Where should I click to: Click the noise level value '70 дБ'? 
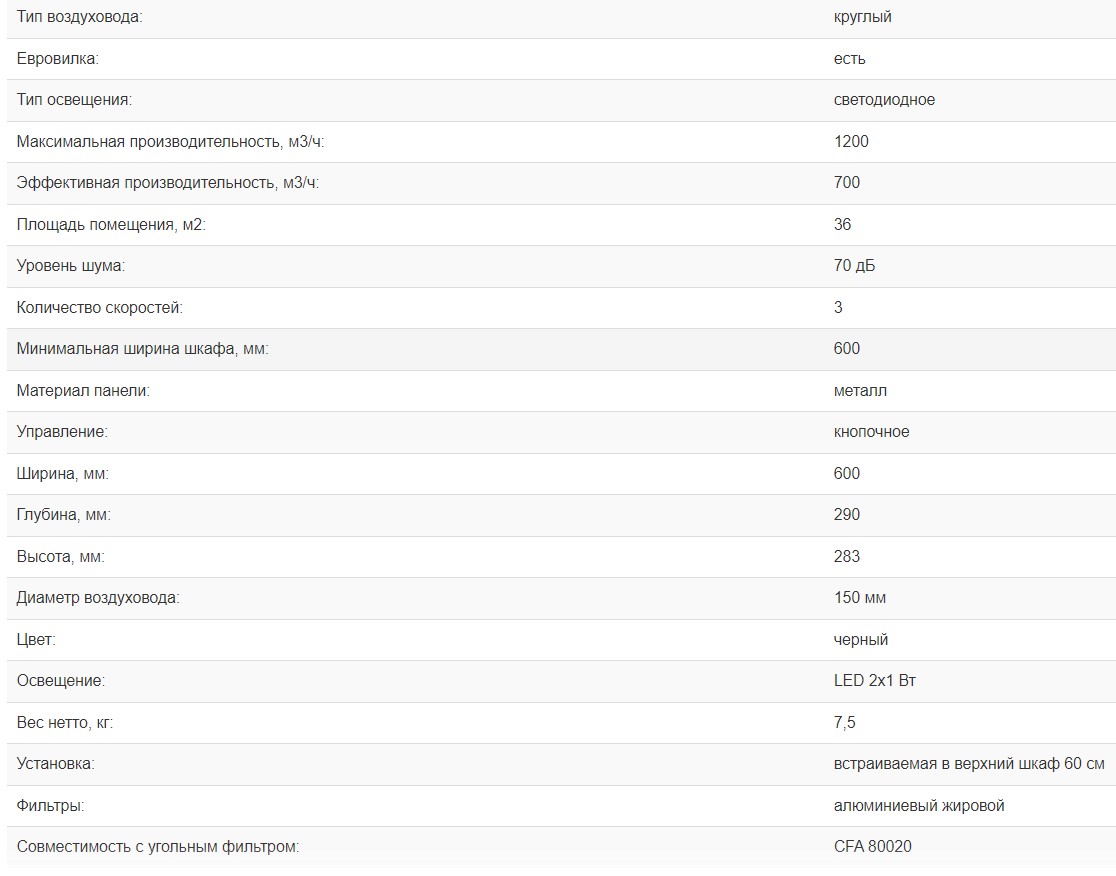855,266
